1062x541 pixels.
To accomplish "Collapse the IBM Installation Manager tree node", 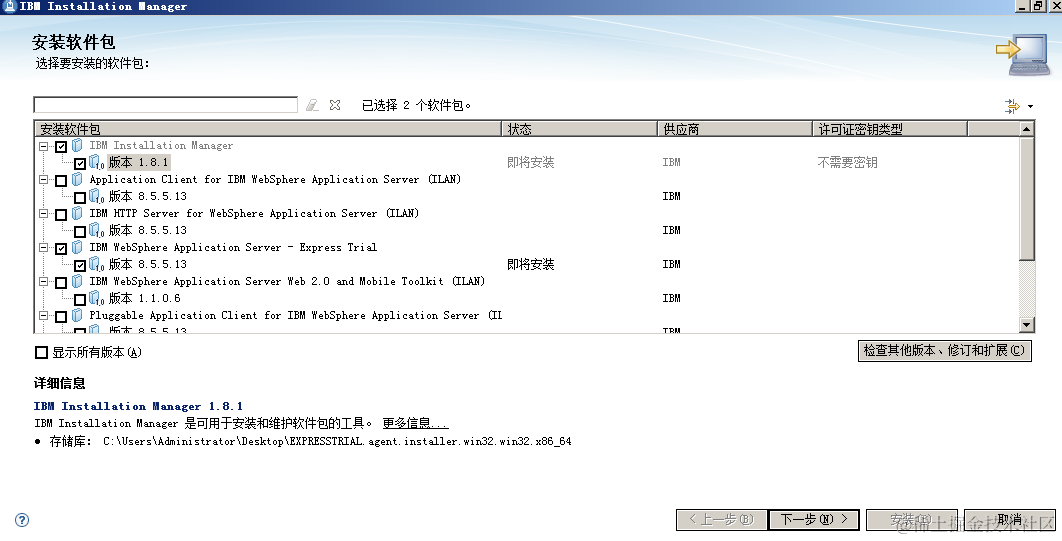I will click(x=44, y=146).
